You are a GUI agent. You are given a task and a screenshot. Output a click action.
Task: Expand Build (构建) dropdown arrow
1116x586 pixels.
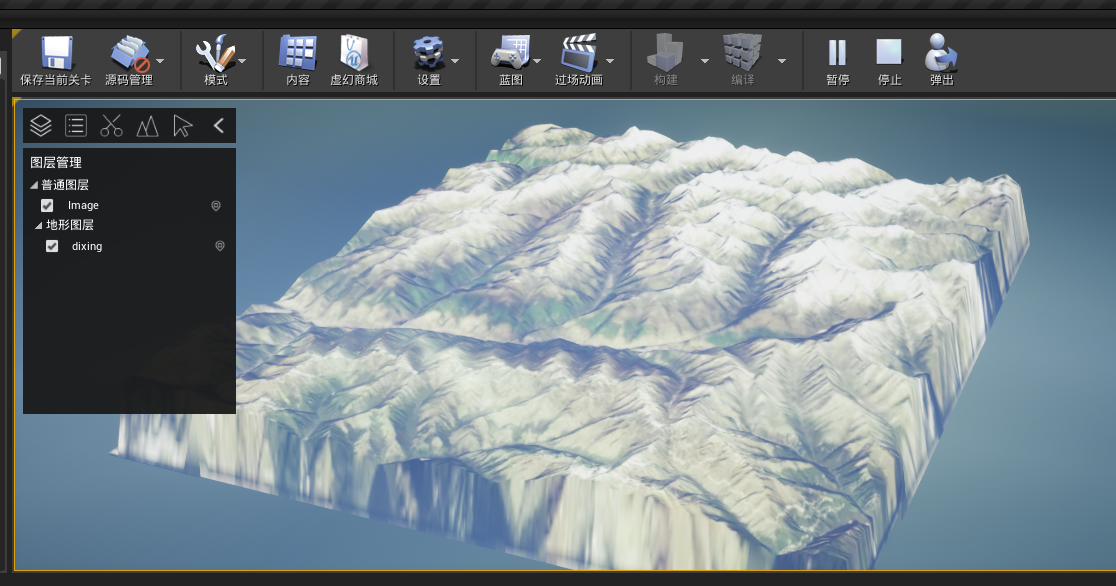705,61
